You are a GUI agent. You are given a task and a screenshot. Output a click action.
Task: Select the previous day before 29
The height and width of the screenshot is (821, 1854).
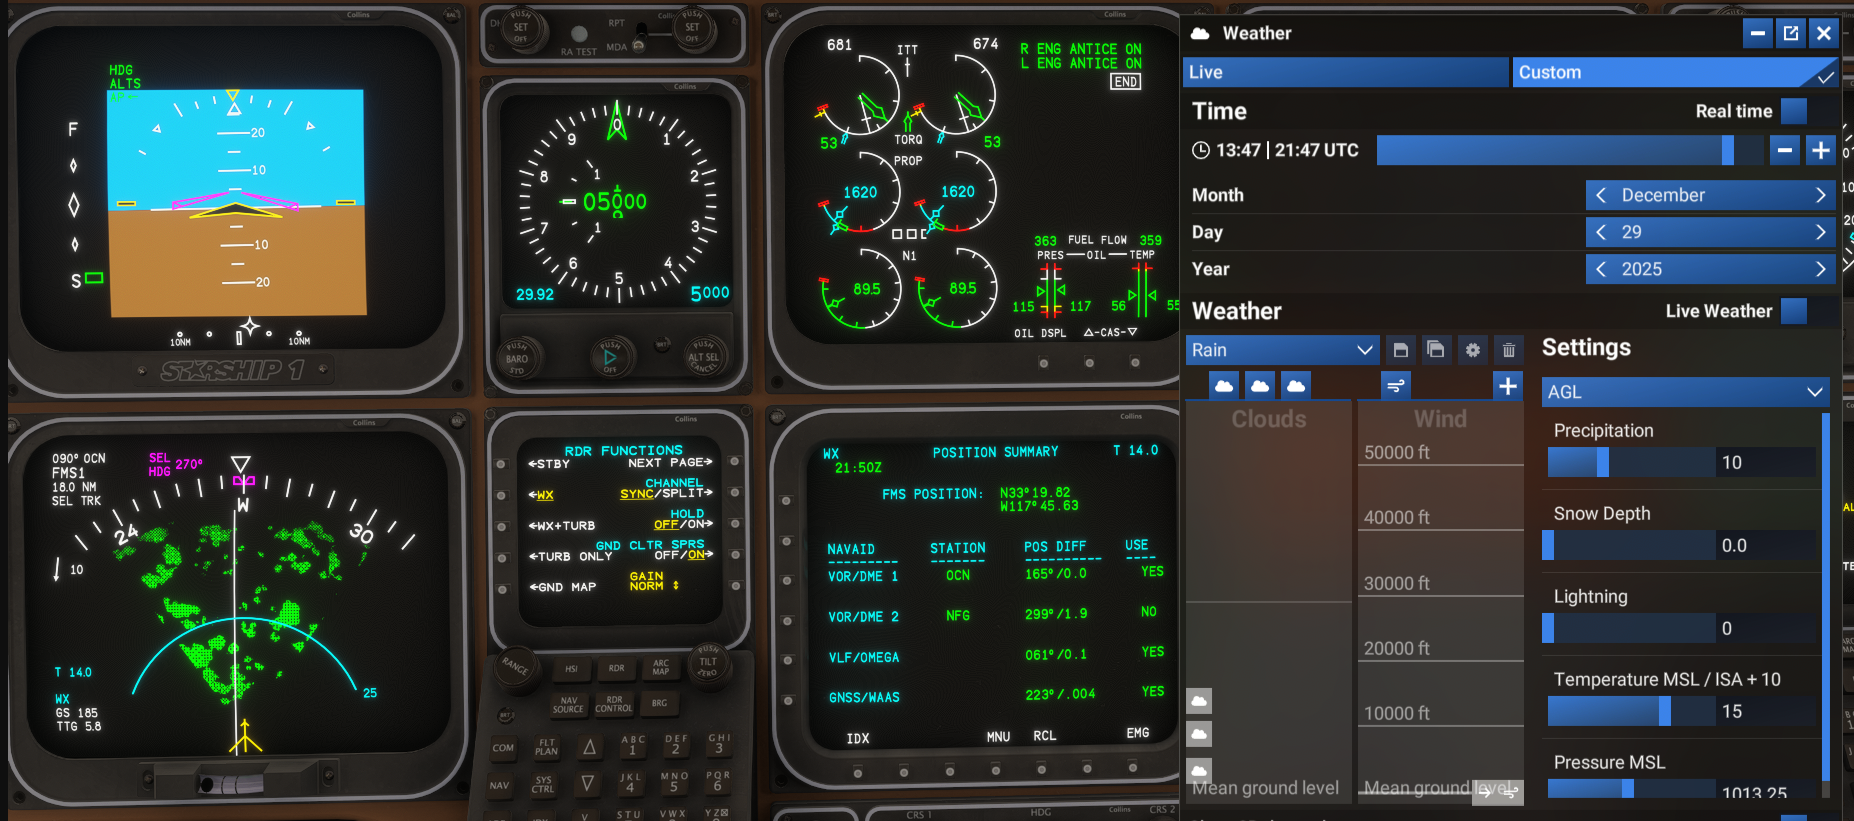tap(1601, 232)
